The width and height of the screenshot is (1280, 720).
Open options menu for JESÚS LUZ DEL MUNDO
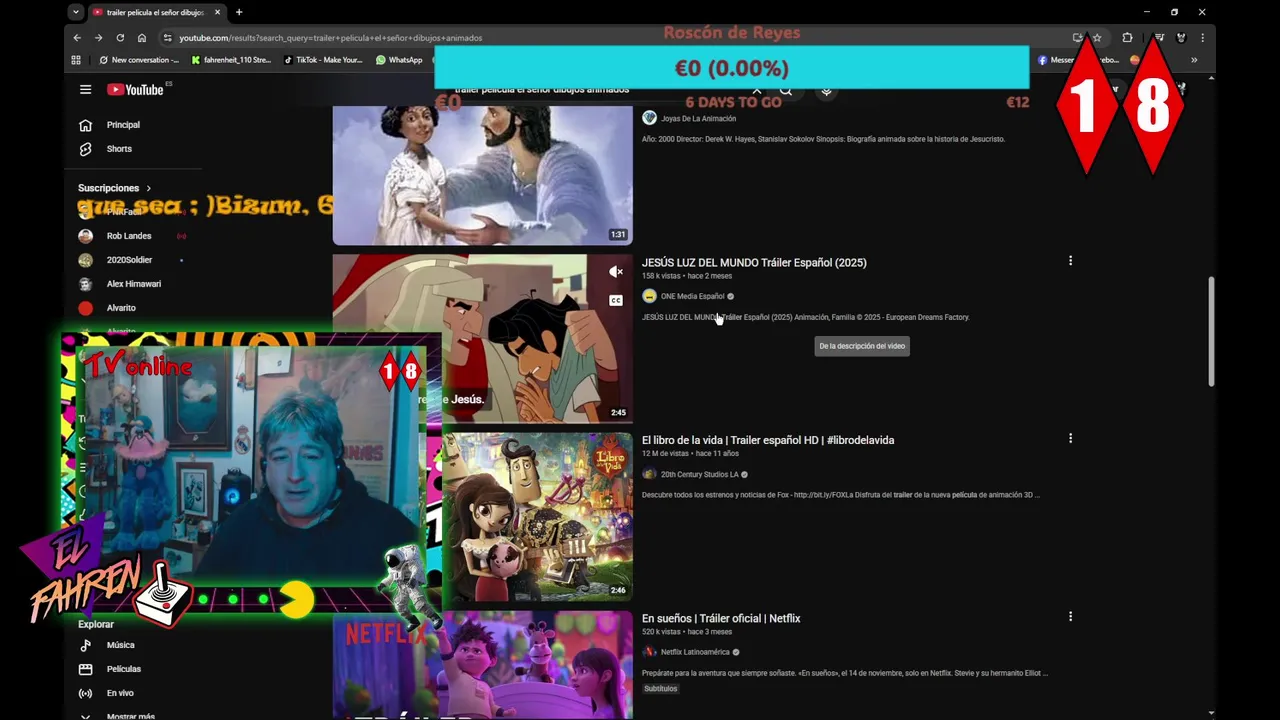pyautogui.click(x=1070, y=261)
